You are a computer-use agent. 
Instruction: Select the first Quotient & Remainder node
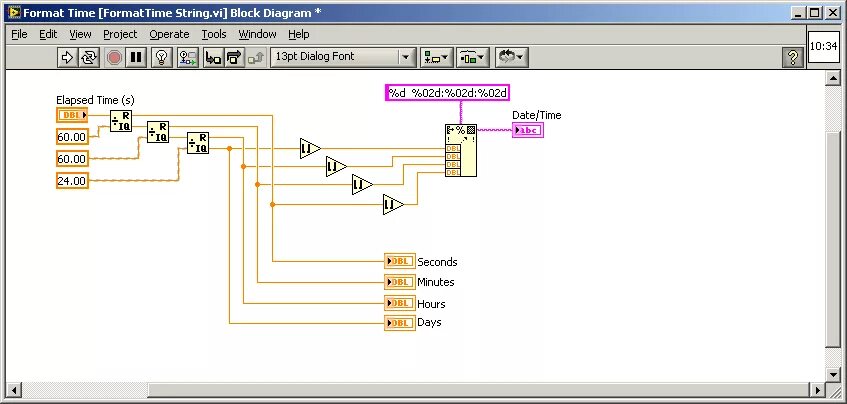tap(121, 121)
